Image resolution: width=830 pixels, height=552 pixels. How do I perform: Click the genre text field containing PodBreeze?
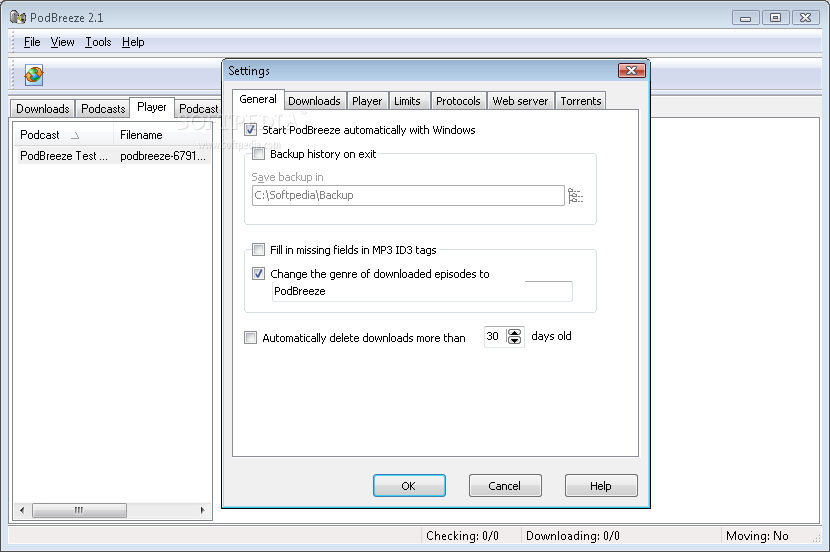click(x=422, y=291)
